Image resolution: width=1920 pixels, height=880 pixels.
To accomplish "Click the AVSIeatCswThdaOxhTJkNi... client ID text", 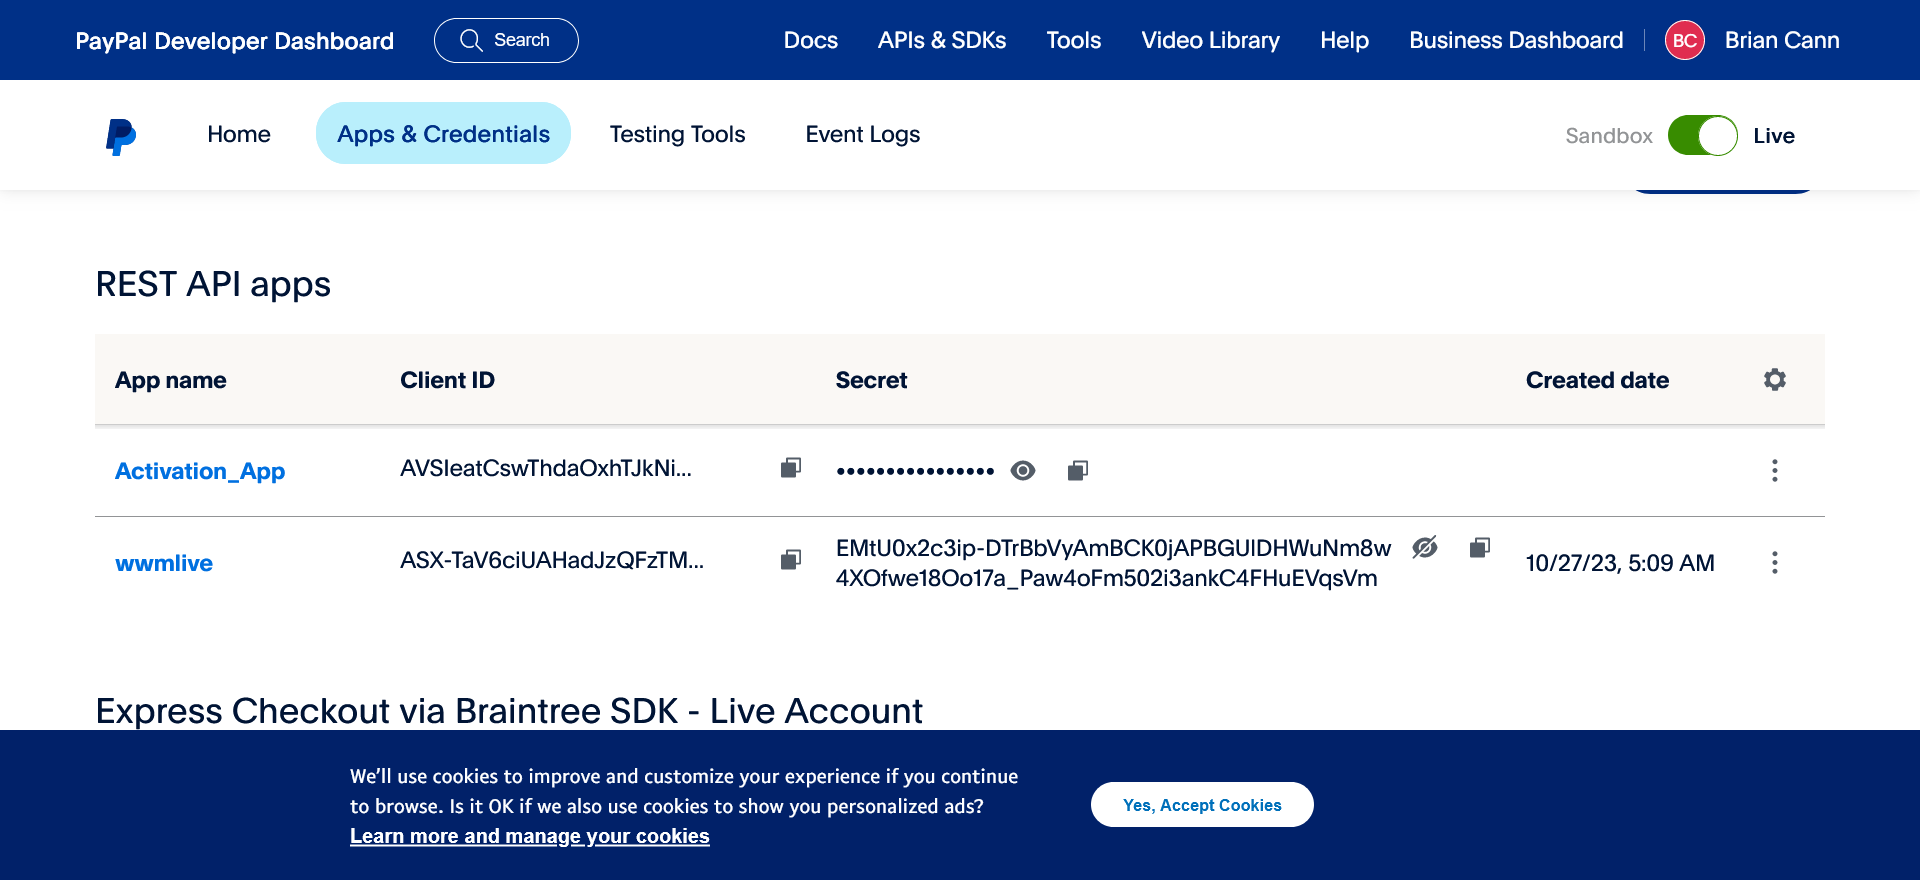I will point(546,468).
